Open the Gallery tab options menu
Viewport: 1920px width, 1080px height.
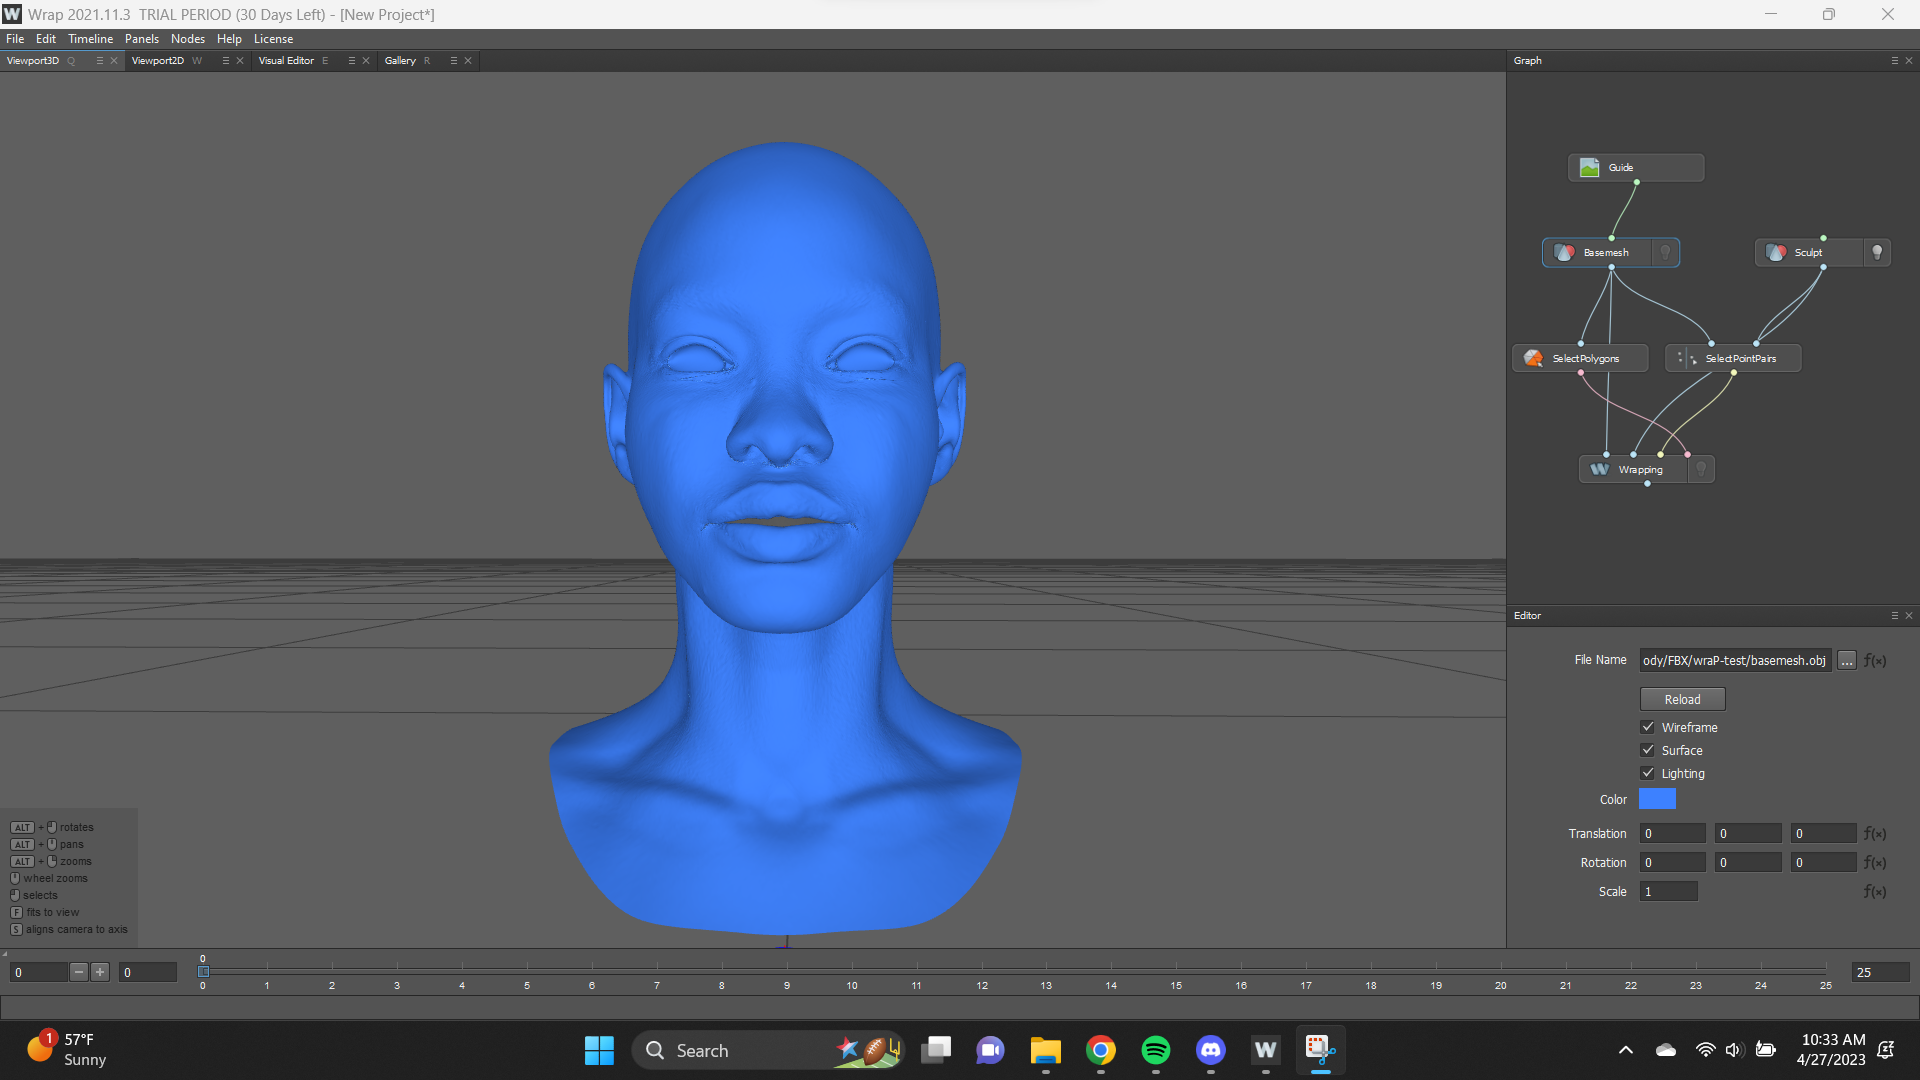pos(453,61)
